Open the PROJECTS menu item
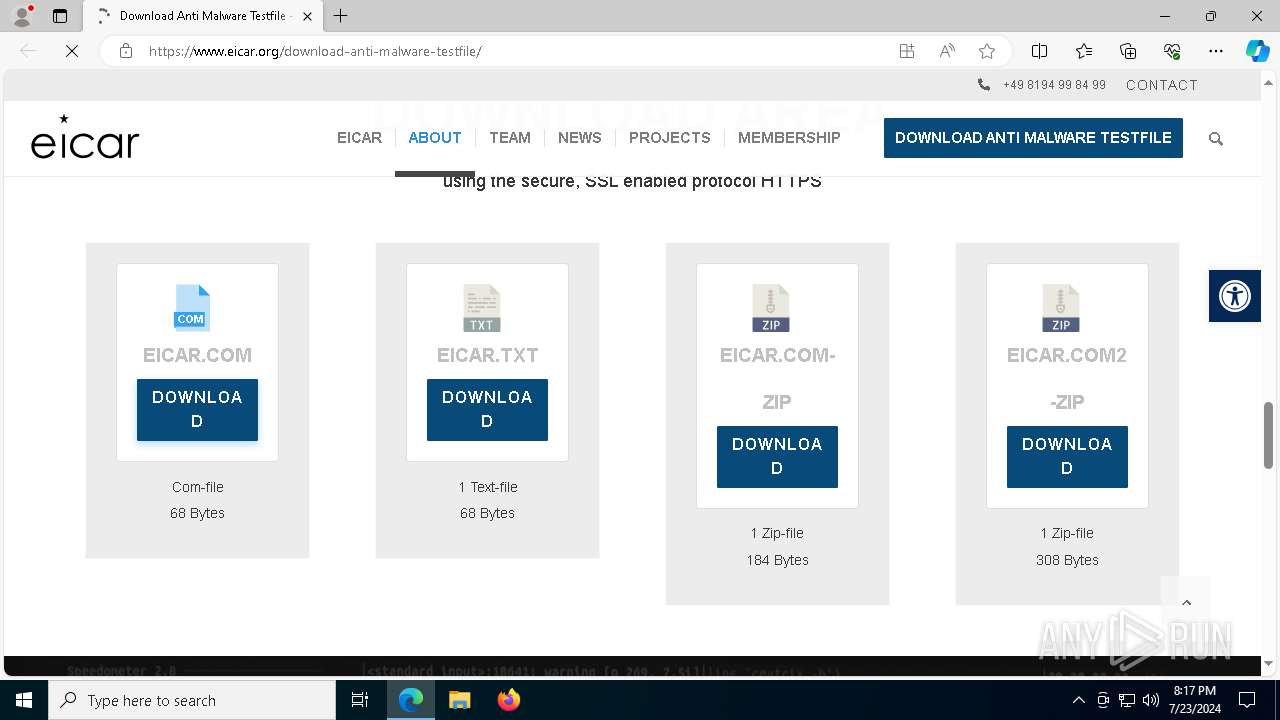This screenshot has height=720, width=1280. (670, 138)
